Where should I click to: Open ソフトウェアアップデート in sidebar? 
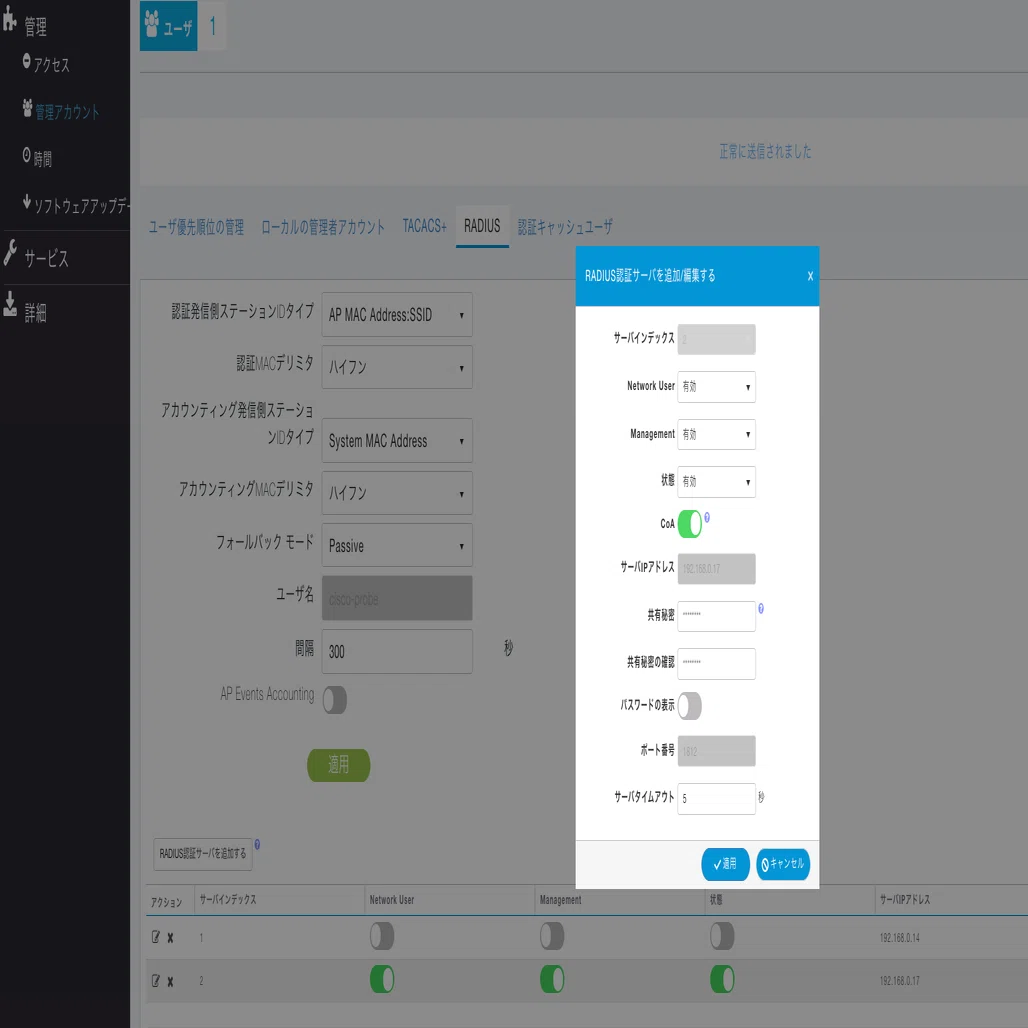pyautogui.click(x=75, y=205)
